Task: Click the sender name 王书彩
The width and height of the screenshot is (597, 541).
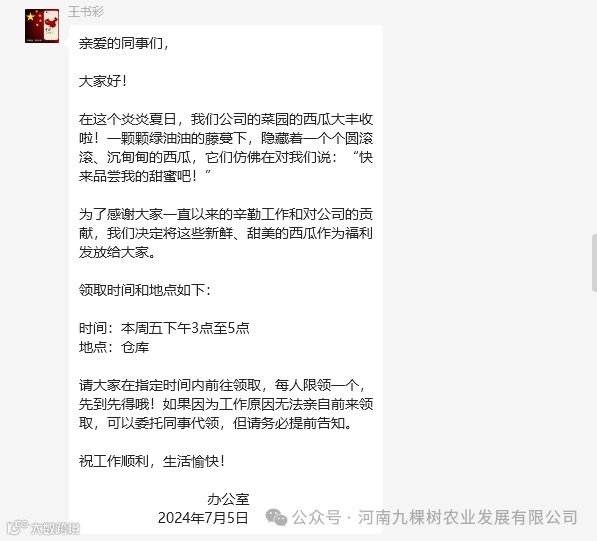Action: 86,12
